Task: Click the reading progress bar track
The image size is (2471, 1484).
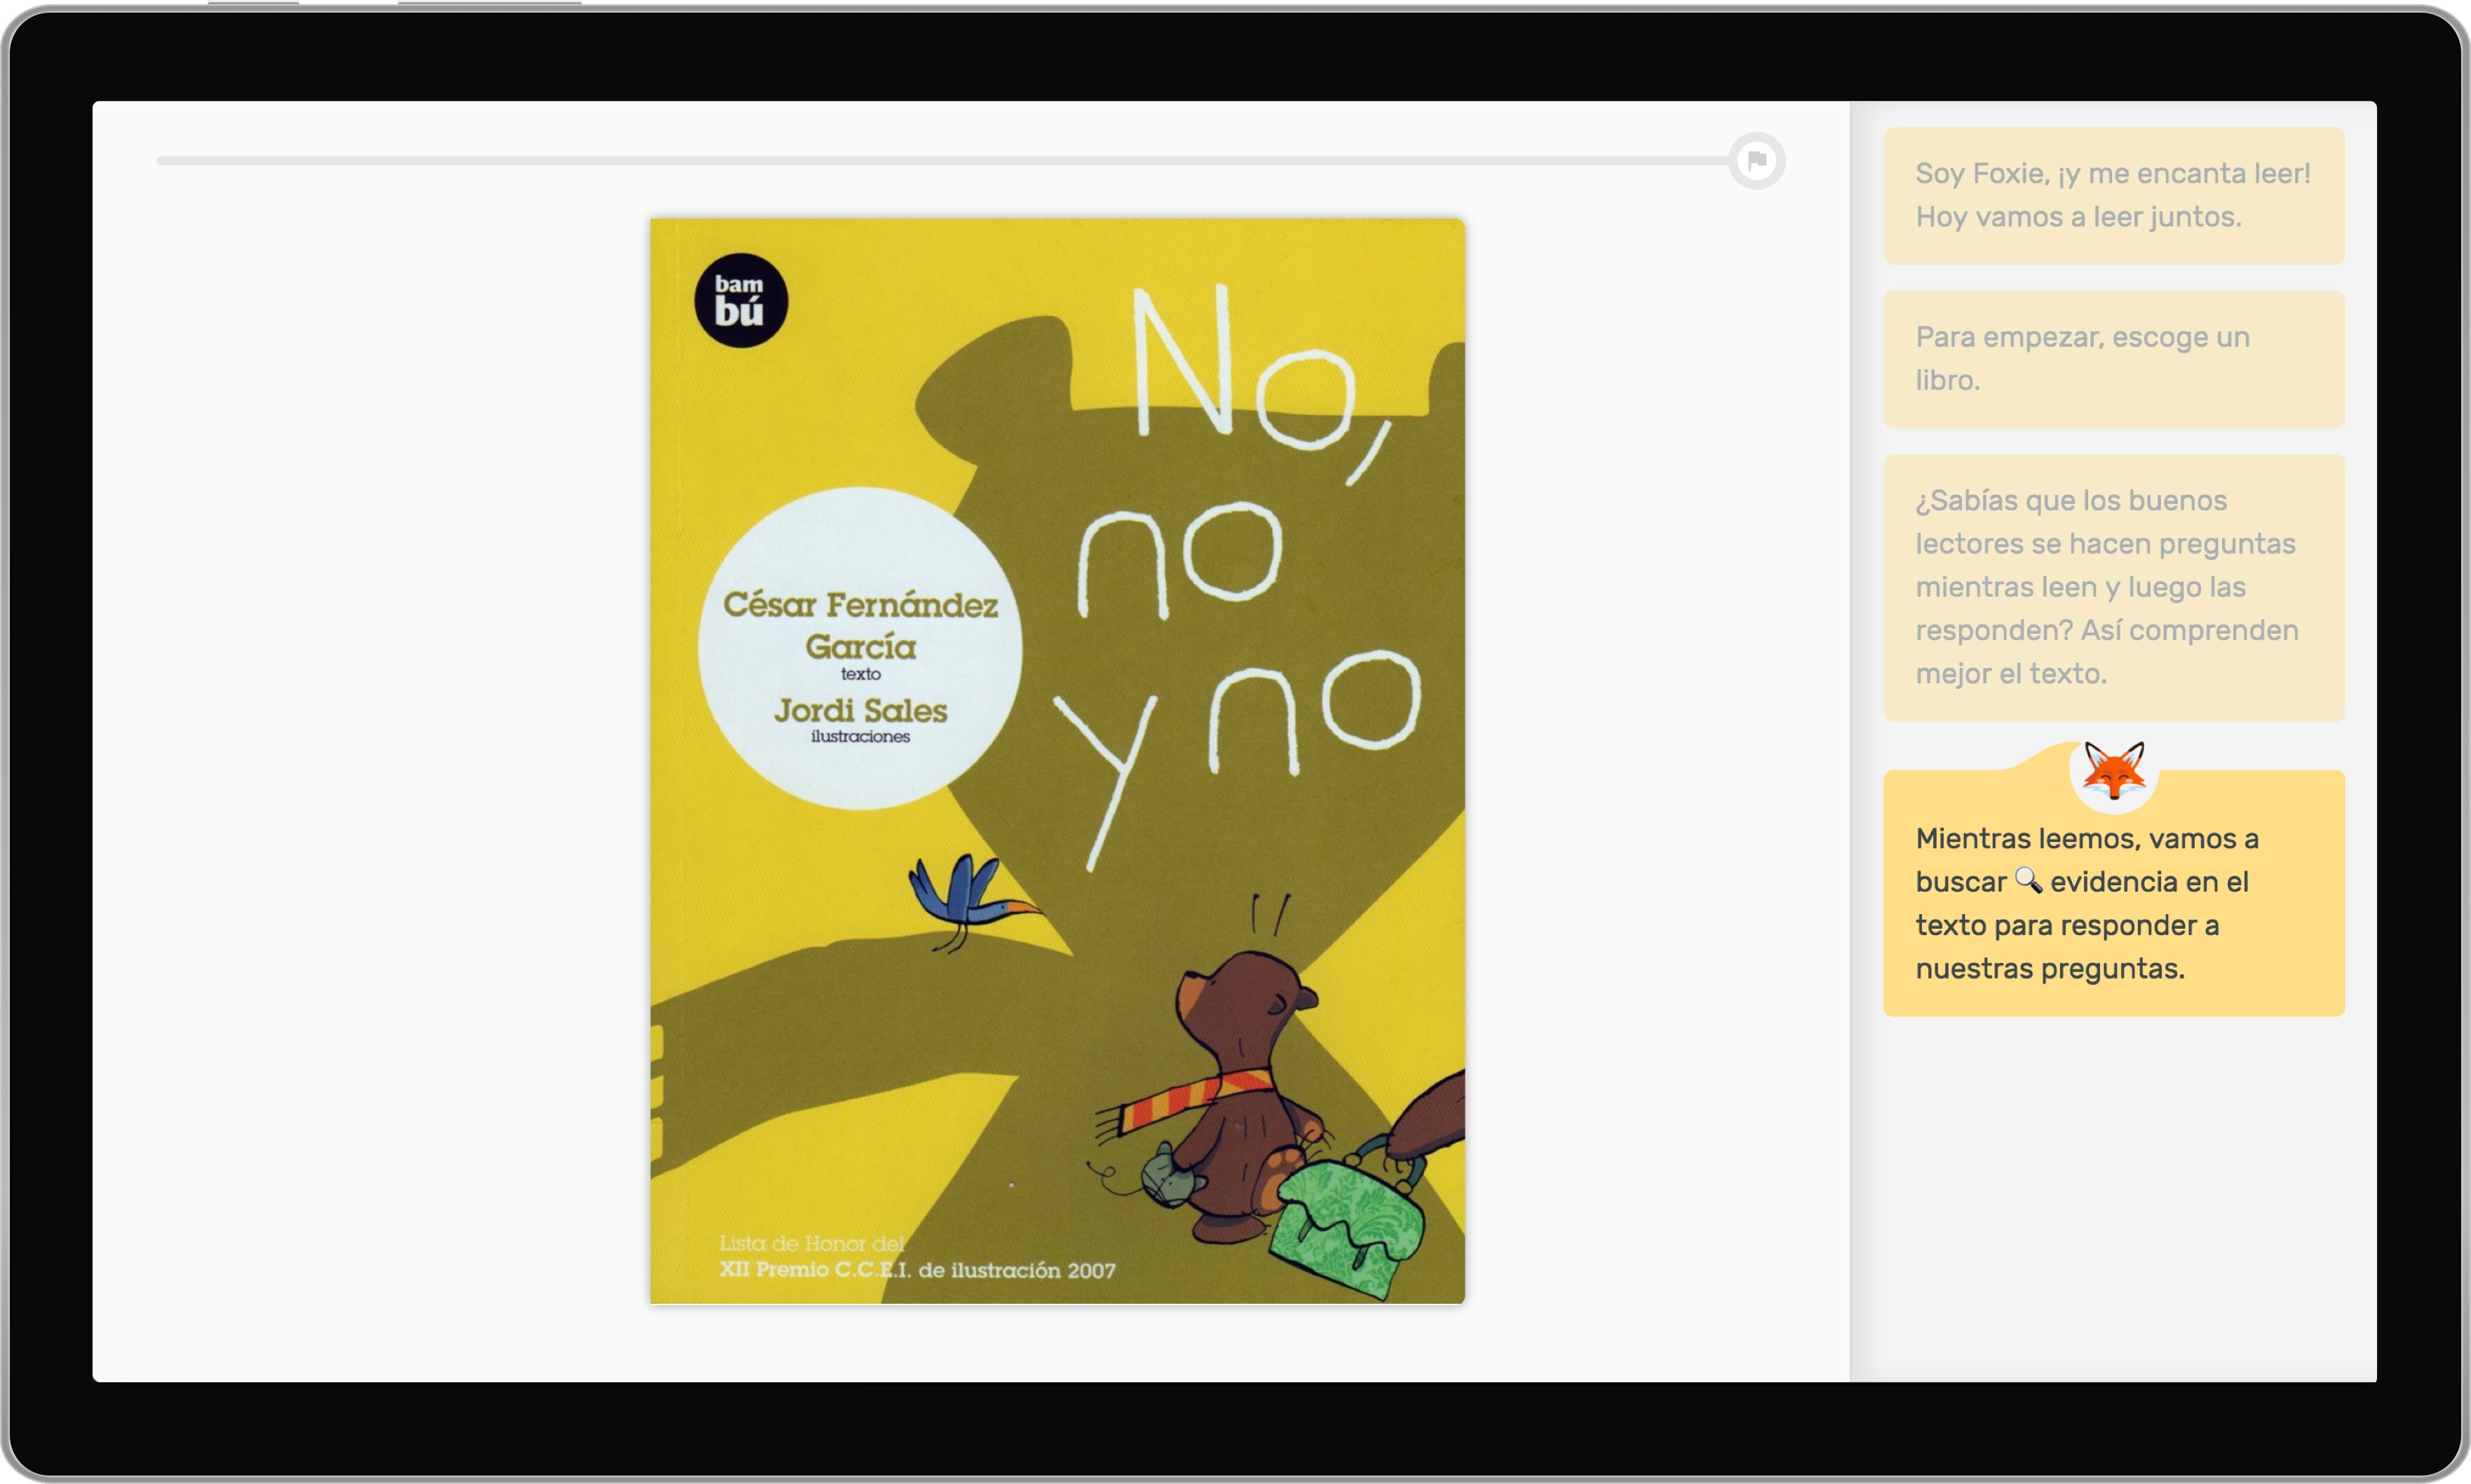Action: pos(940,160)
